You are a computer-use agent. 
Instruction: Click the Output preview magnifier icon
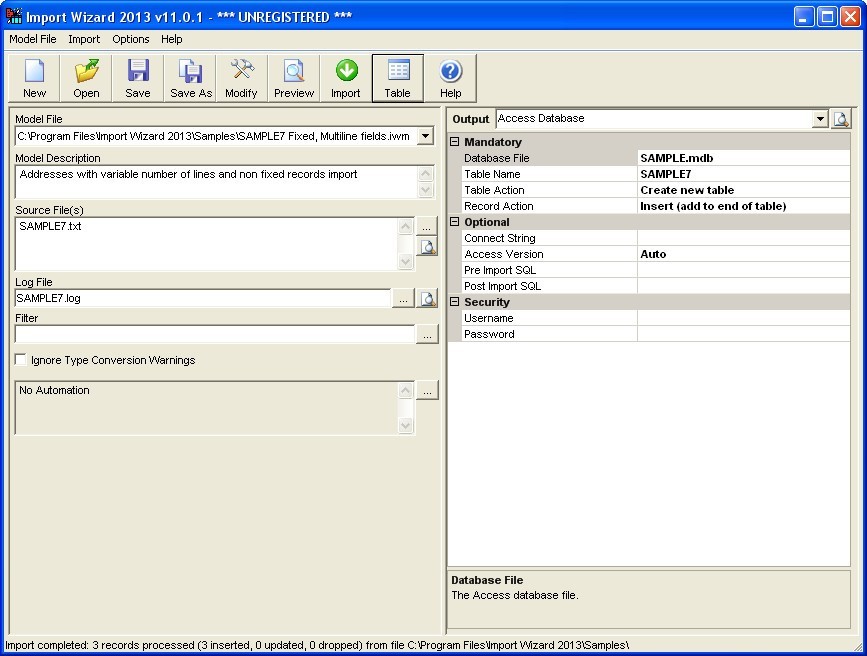pyautogui.click(x=840, y=119)
